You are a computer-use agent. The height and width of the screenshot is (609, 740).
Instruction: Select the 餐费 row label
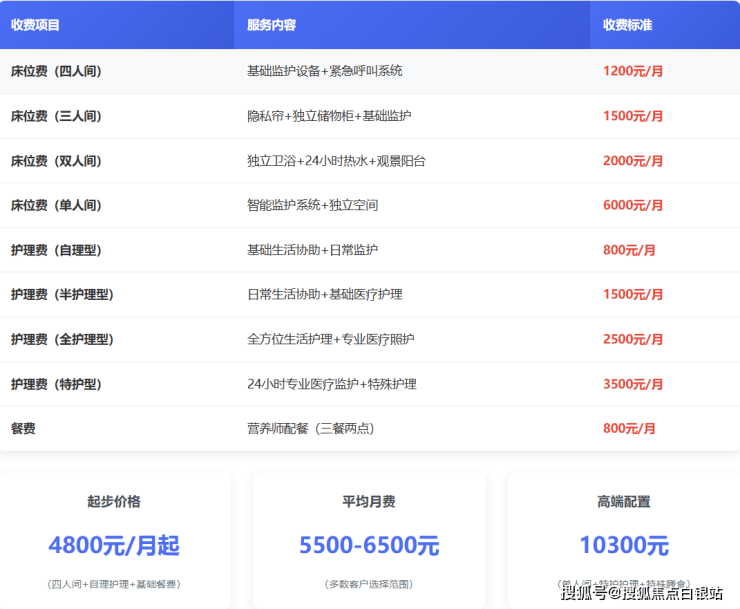point(23,428)
